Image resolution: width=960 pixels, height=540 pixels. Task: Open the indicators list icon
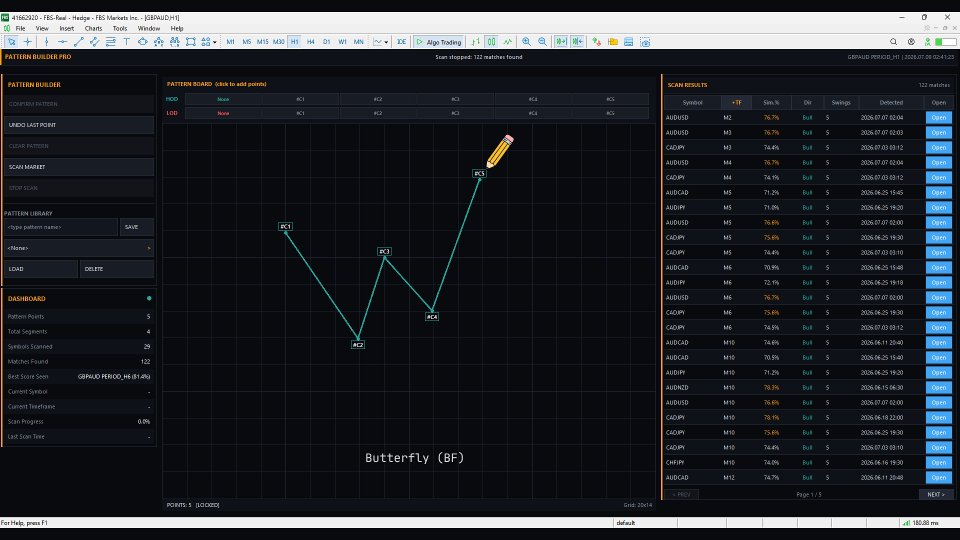click(596, 42)
